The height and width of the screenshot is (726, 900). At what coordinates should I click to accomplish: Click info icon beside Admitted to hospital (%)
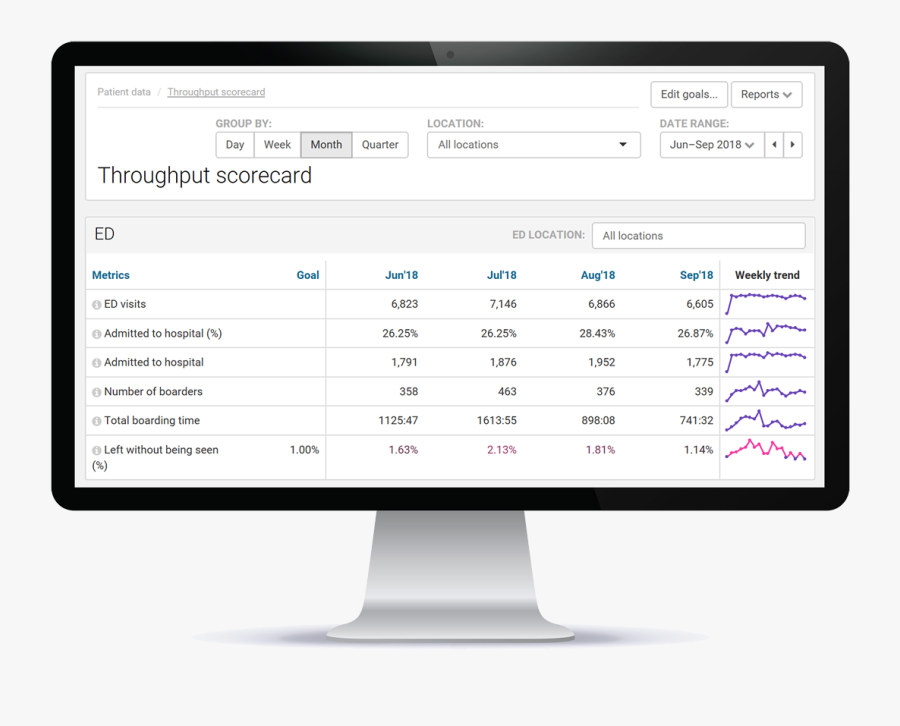pyautogui.click(x=97, y=334)
